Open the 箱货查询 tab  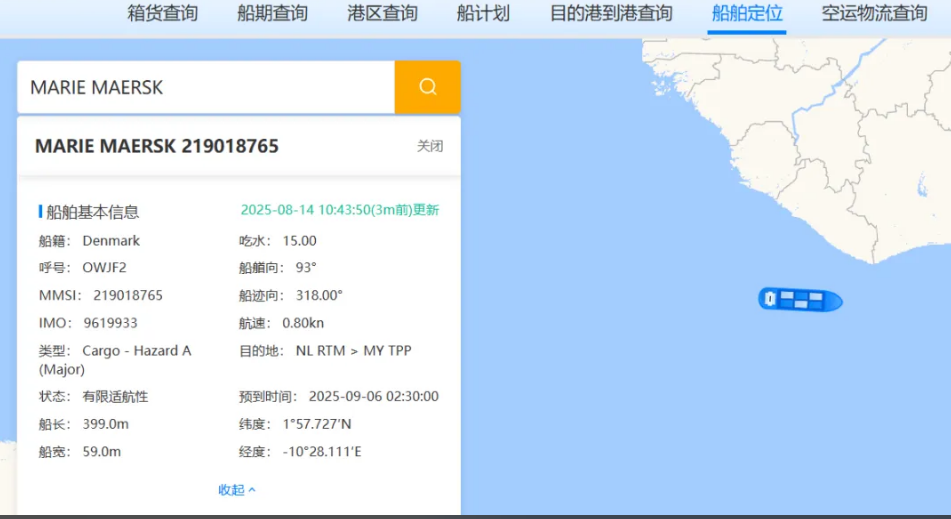pos(163,13)
